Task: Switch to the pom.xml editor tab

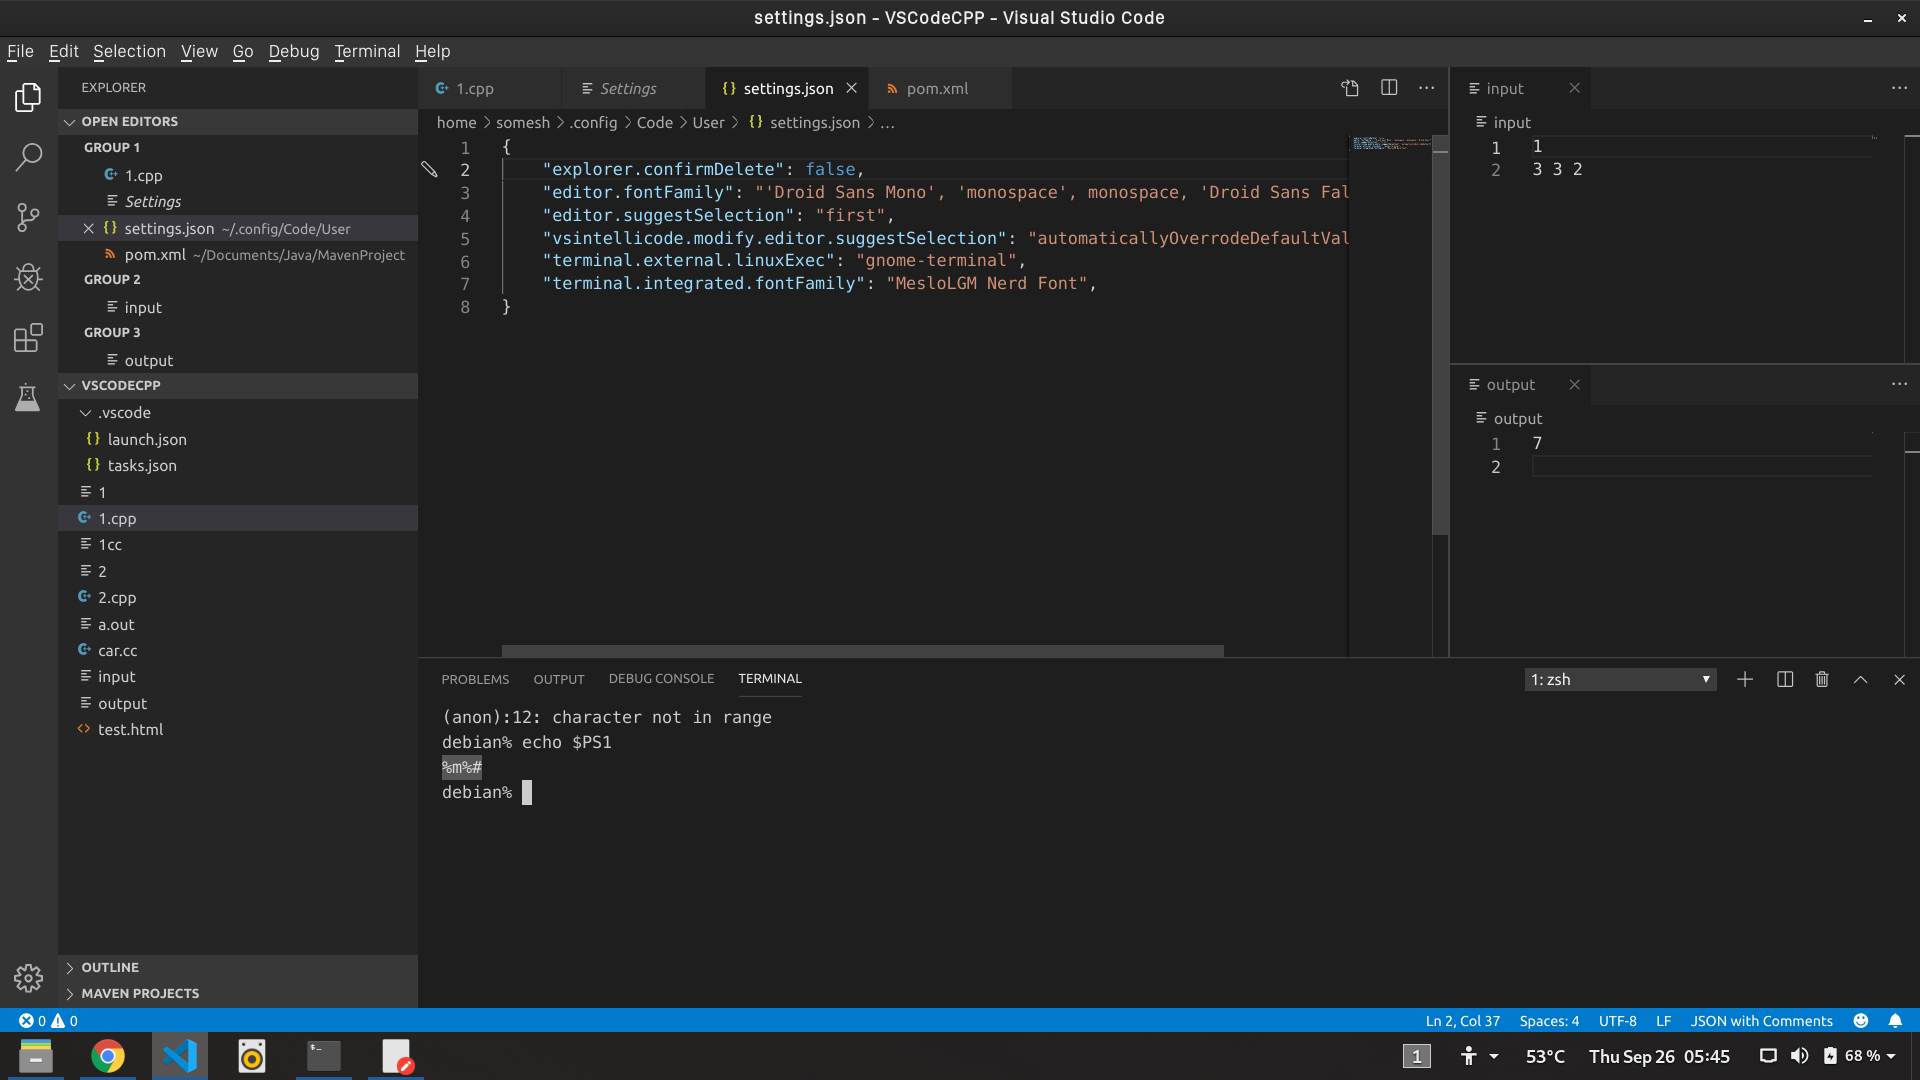Action: [x=936, y=88]
